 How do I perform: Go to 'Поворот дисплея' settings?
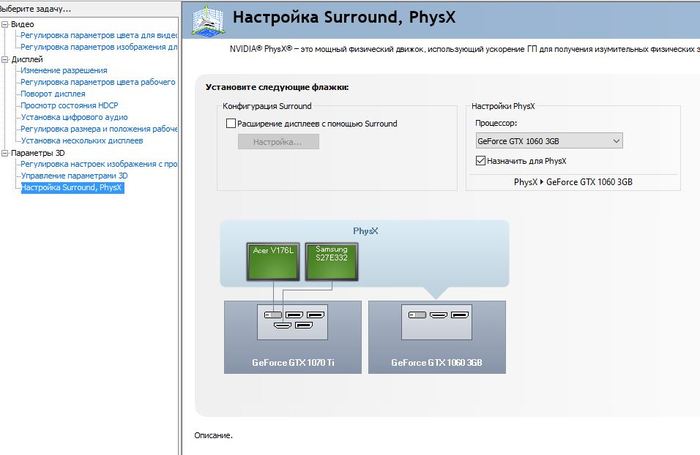pos(53,94)
